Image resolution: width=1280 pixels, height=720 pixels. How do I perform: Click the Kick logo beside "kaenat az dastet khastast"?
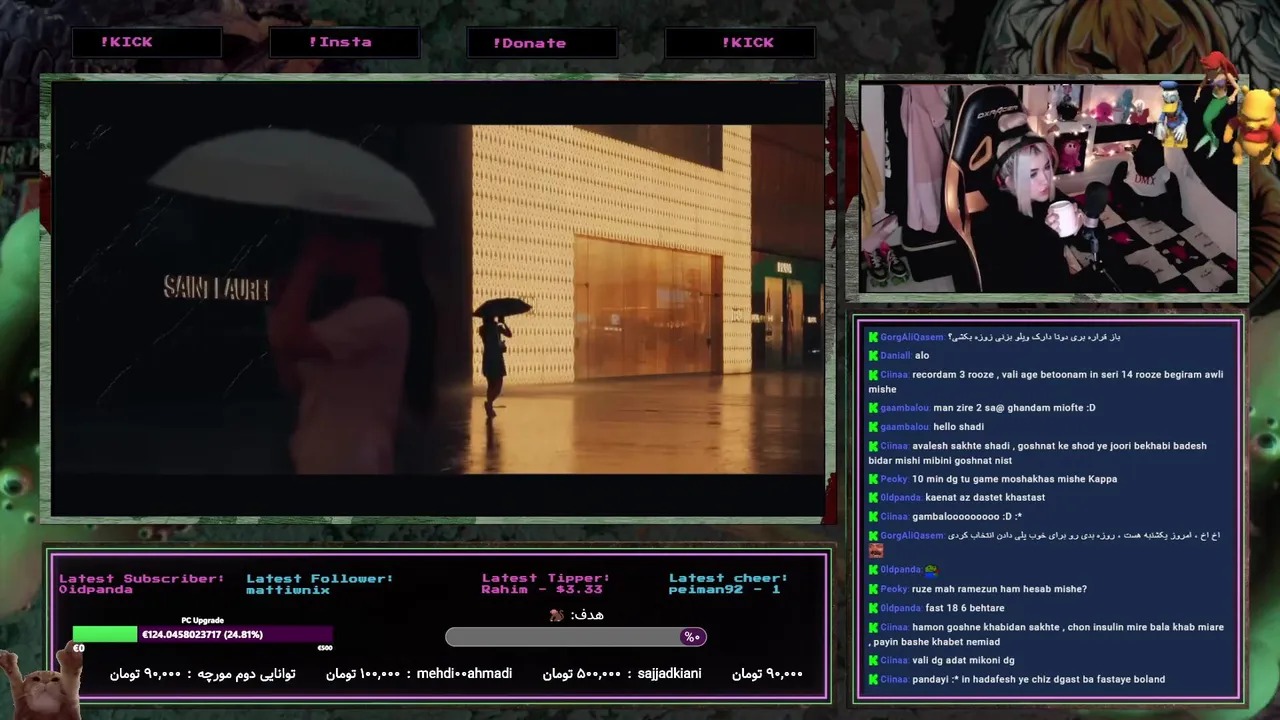tap(873, 498)
